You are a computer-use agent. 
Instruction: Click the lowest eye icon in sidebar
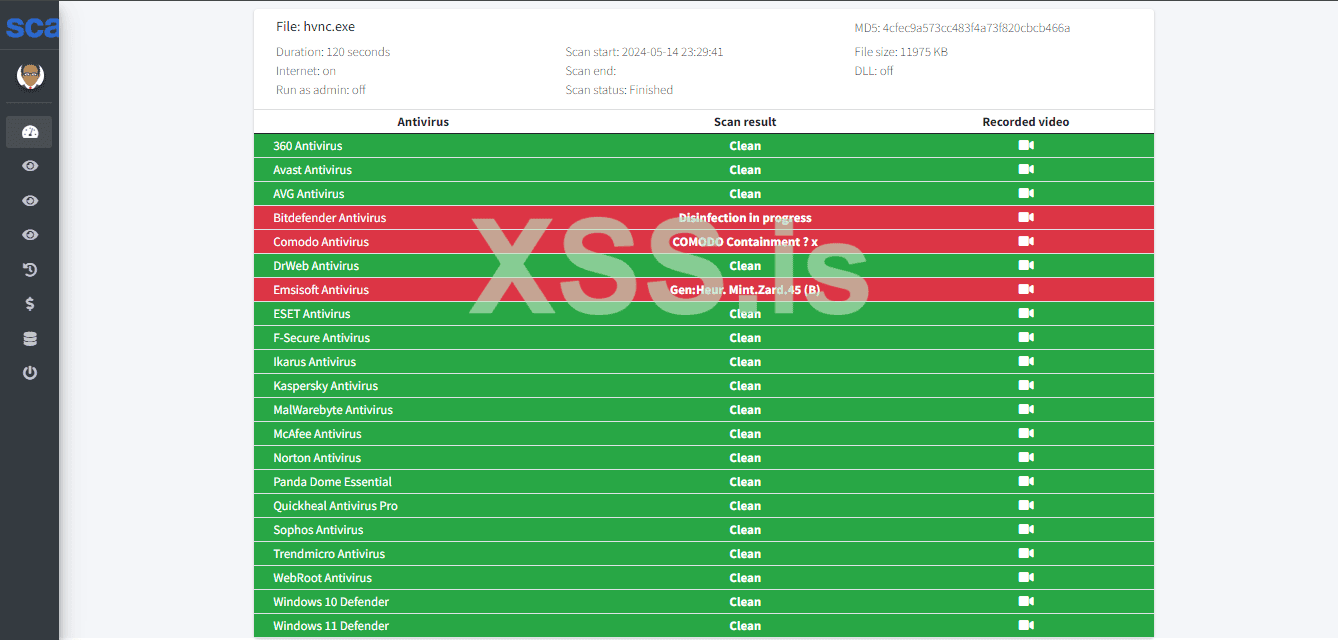coord(30,235)
